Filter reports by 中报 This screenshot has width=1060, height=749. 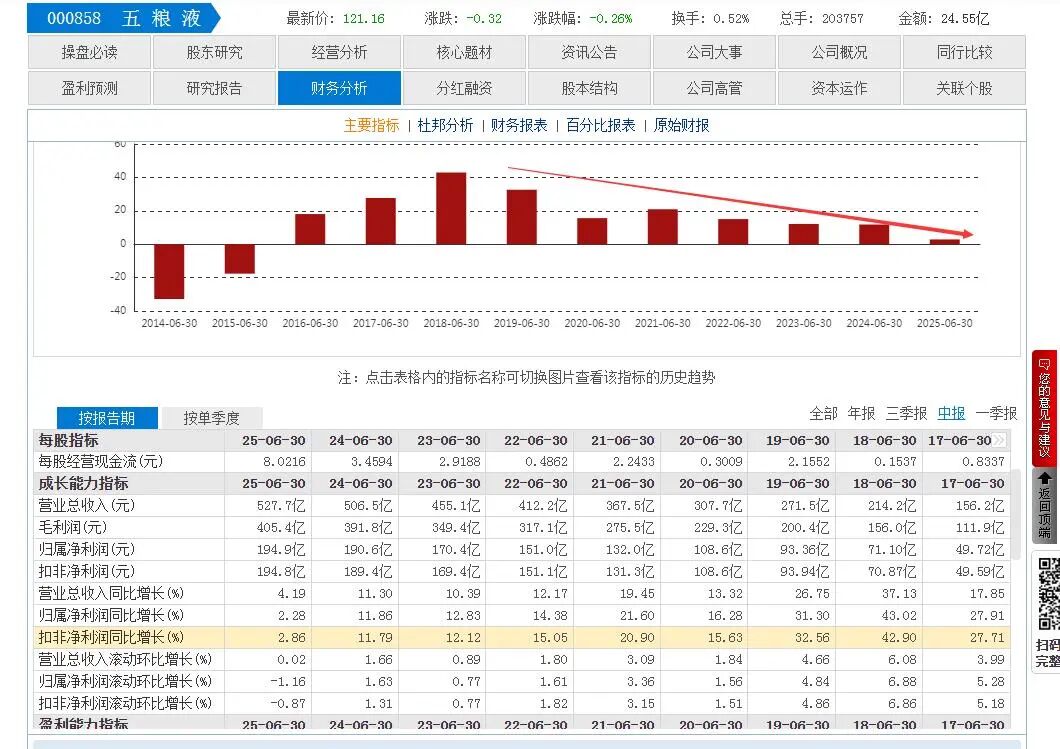click(951, 413)
